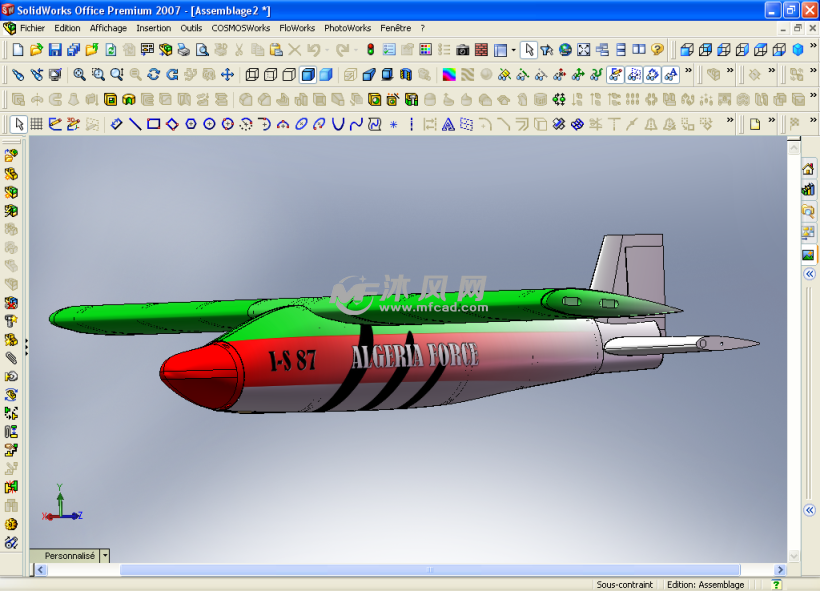Click the Sous-contraint status text
The image size is (820, 591).
[x=625, y=584]
